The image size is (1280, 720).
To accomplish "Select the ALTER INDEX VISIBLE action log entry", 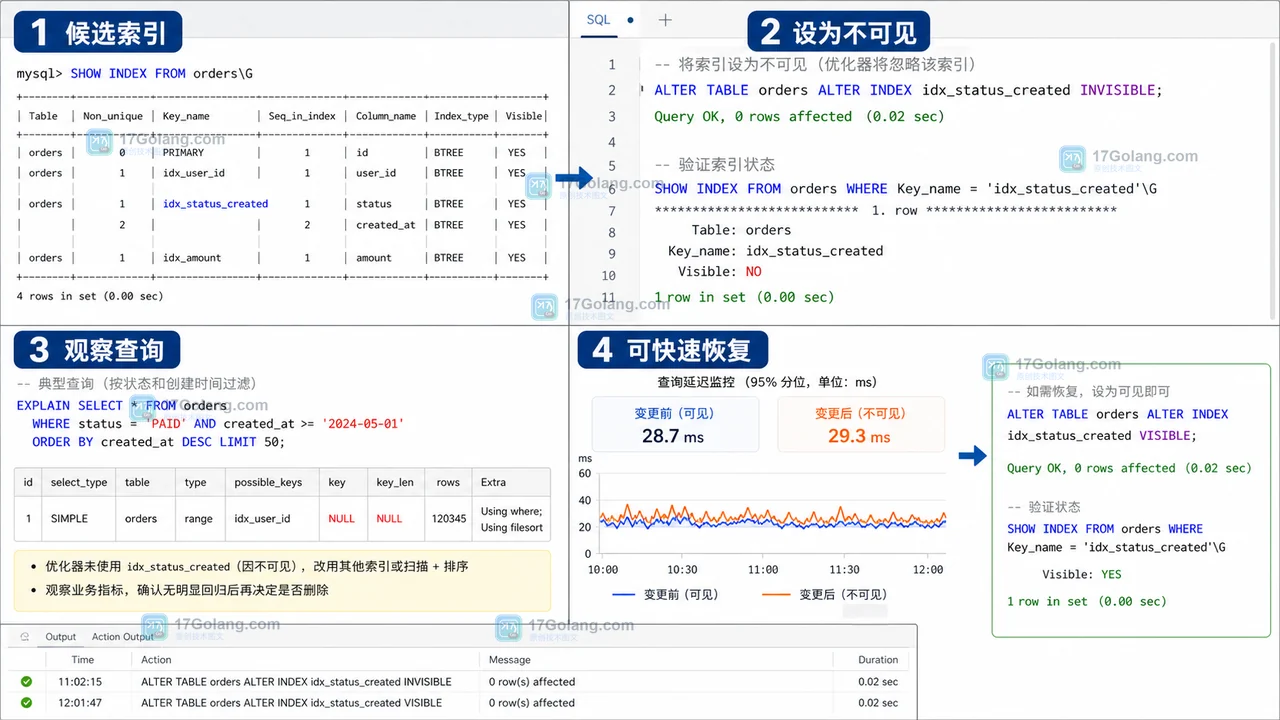I will coord(291,703).
